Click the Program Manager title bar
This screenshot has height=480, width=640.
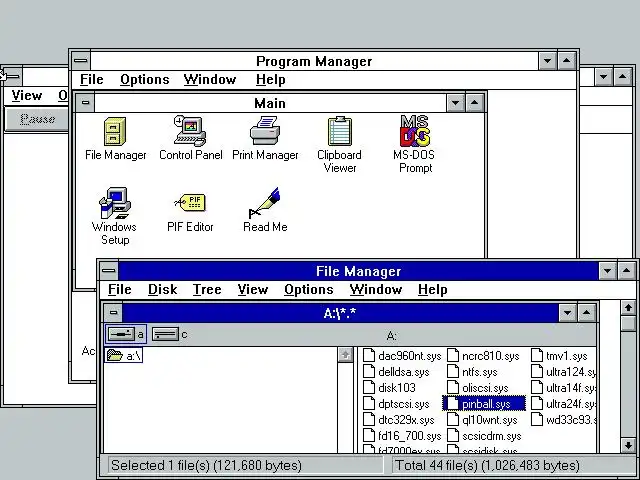pos(314,61)
